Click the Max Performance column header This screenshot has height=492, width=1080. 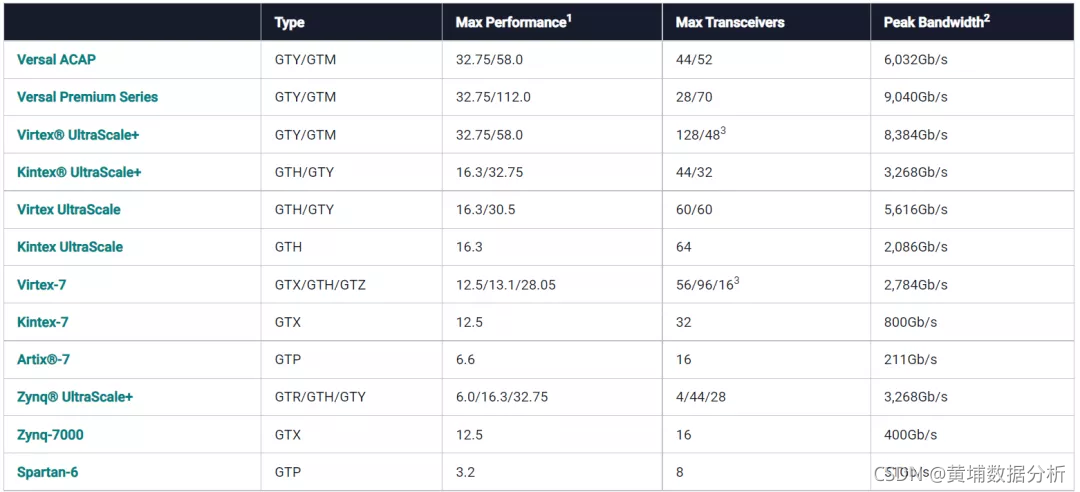[x=514, y=22]
